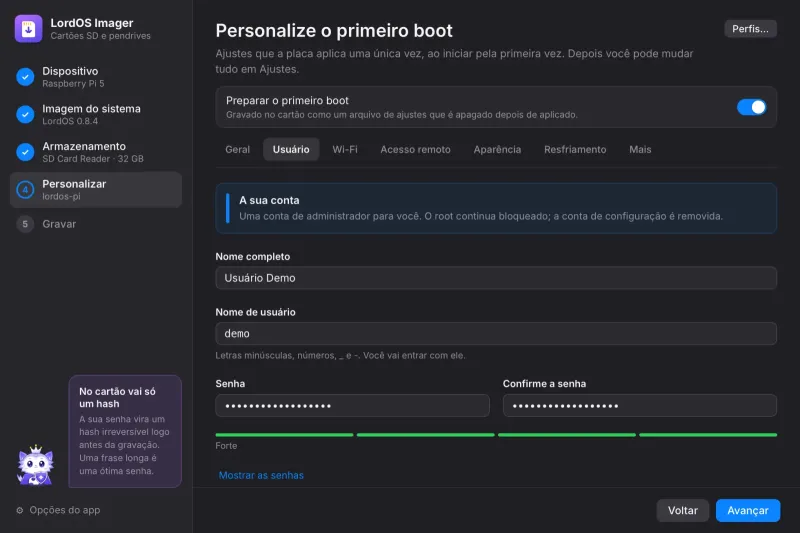Switch to the Geral tab
This screenshot has height=533, width=800.
238,149
